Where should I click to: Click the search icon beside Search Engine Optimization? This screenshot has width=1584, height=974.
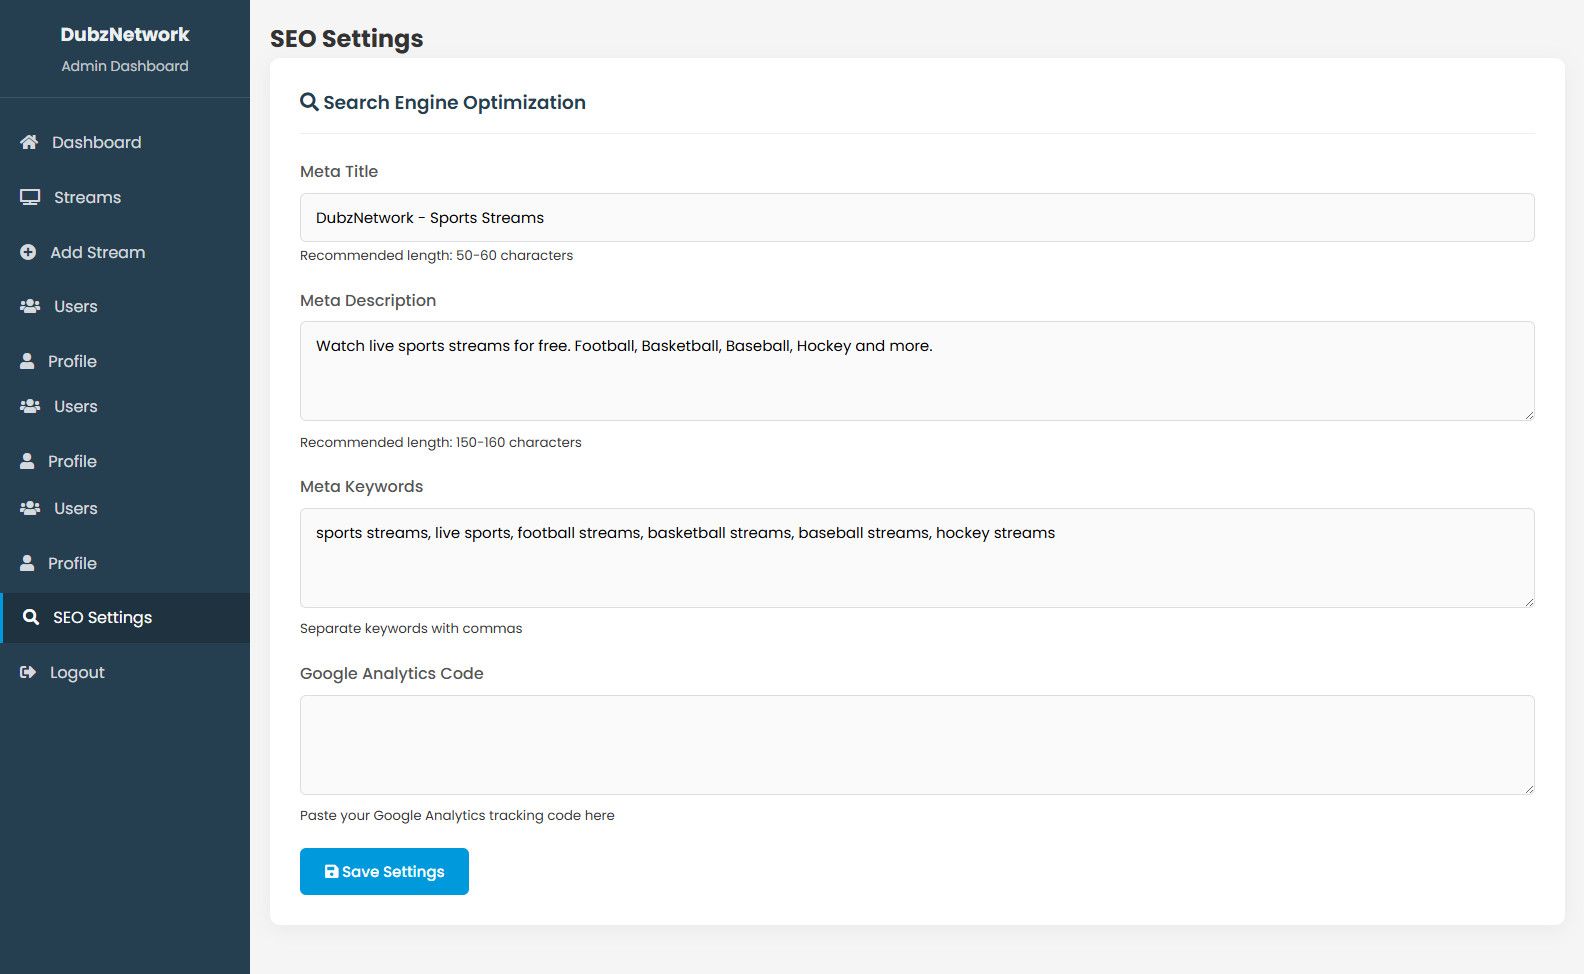pos(309,102)
